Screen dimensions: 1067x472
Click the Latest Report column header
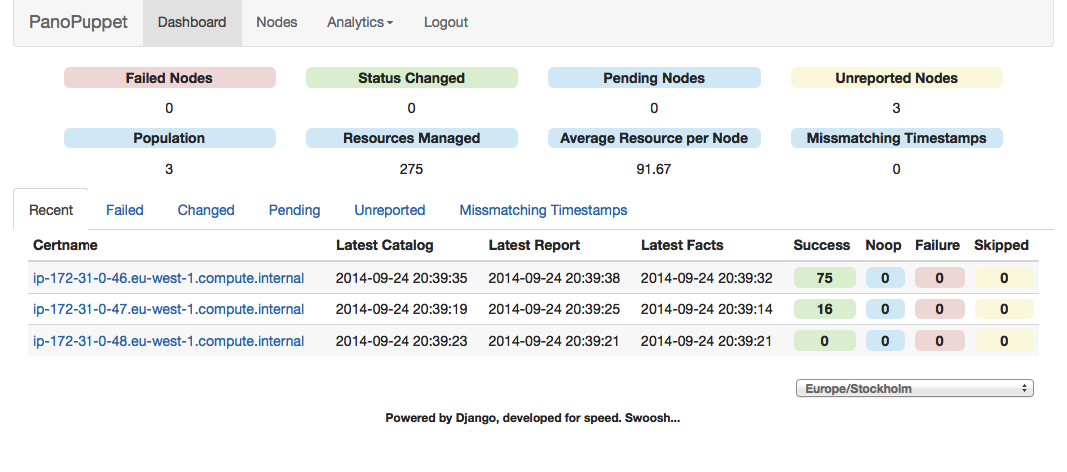click(534, 245)
